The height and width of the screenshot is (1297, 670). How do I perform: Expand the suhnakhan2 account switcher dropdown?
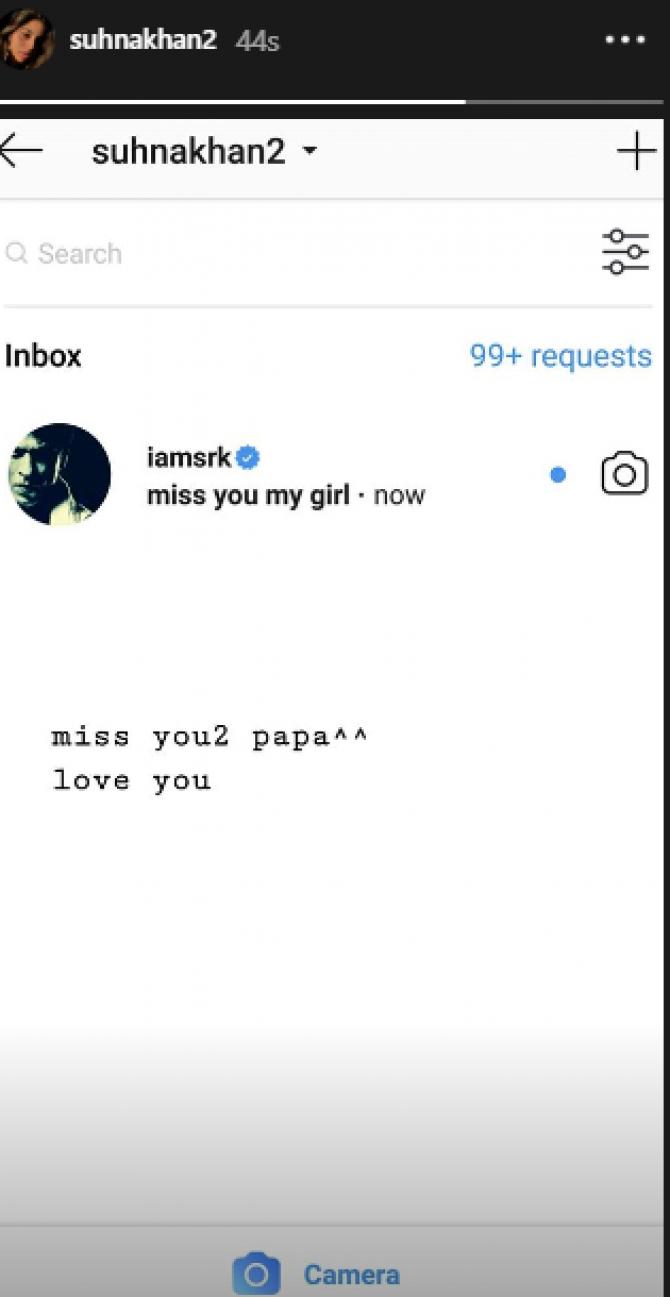(x=309, y=152)
